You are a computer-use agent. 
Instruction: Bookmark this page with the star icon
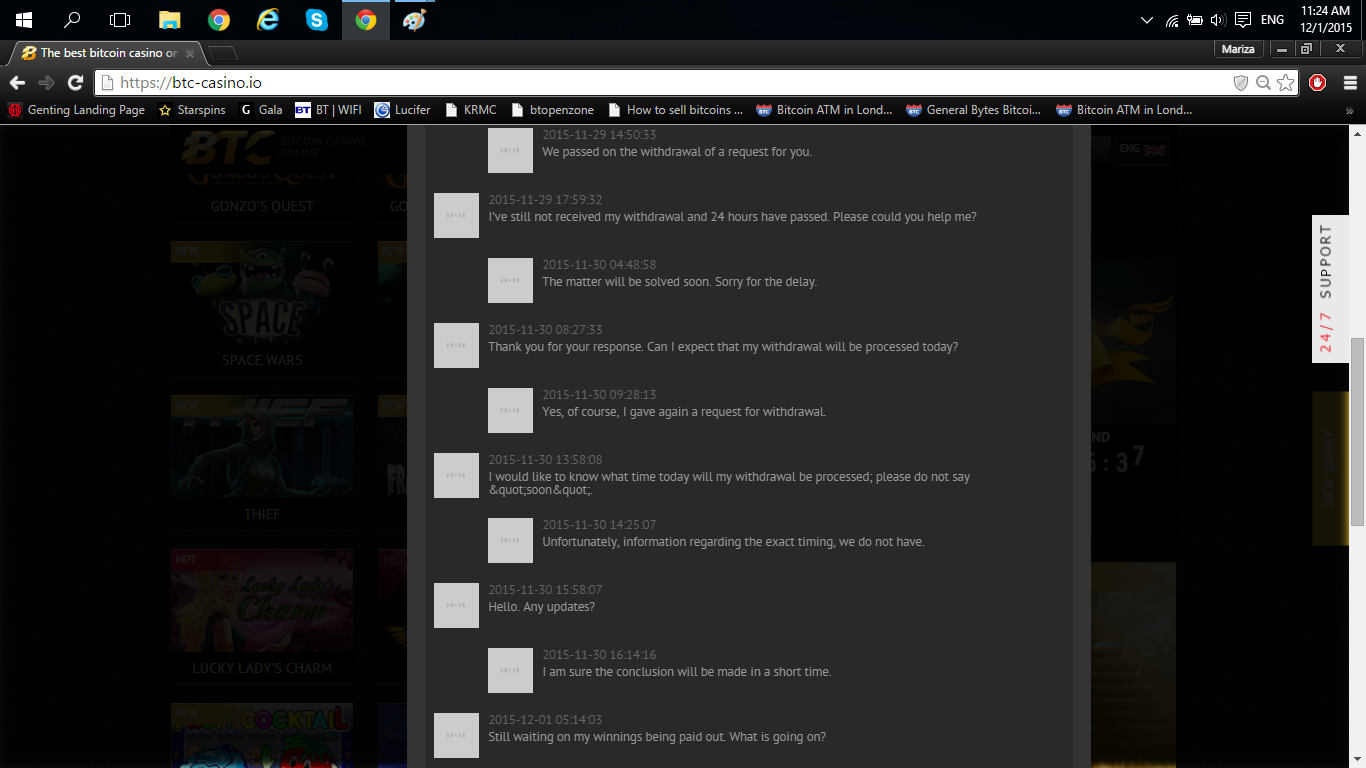tap(1285, 83)
